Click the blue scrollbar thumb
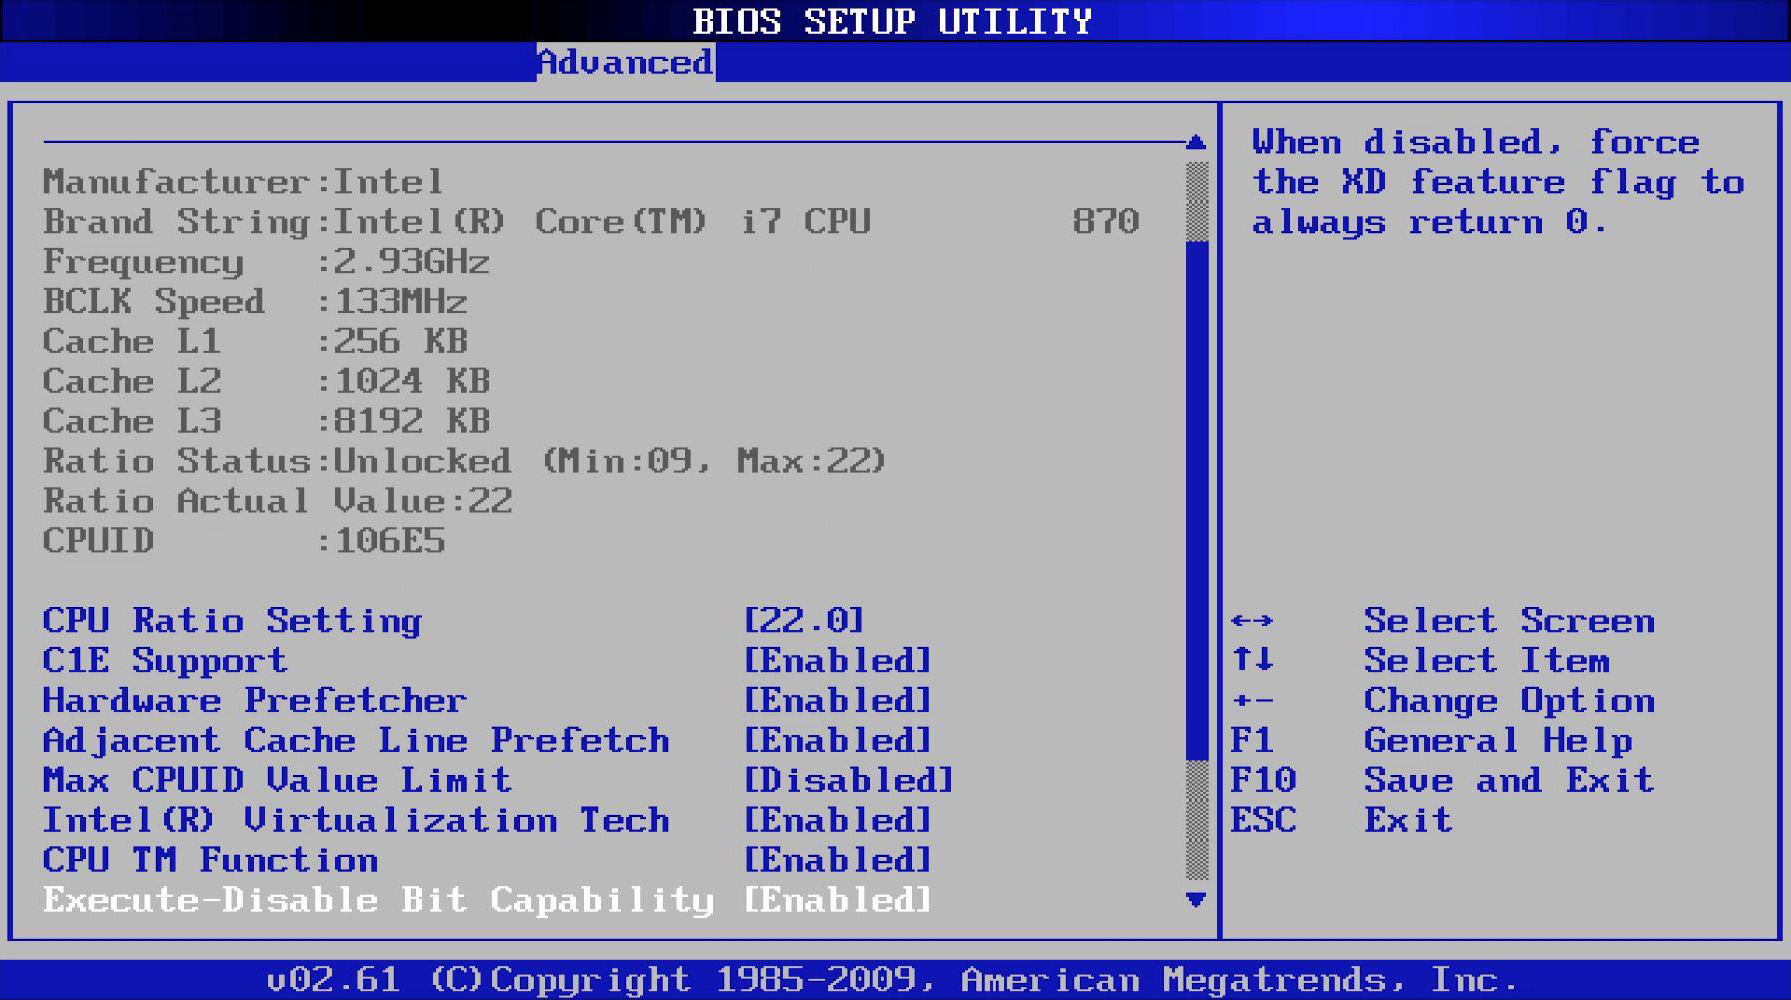The height and width of the screenshot is (1000, 1791). point(1196,500)
